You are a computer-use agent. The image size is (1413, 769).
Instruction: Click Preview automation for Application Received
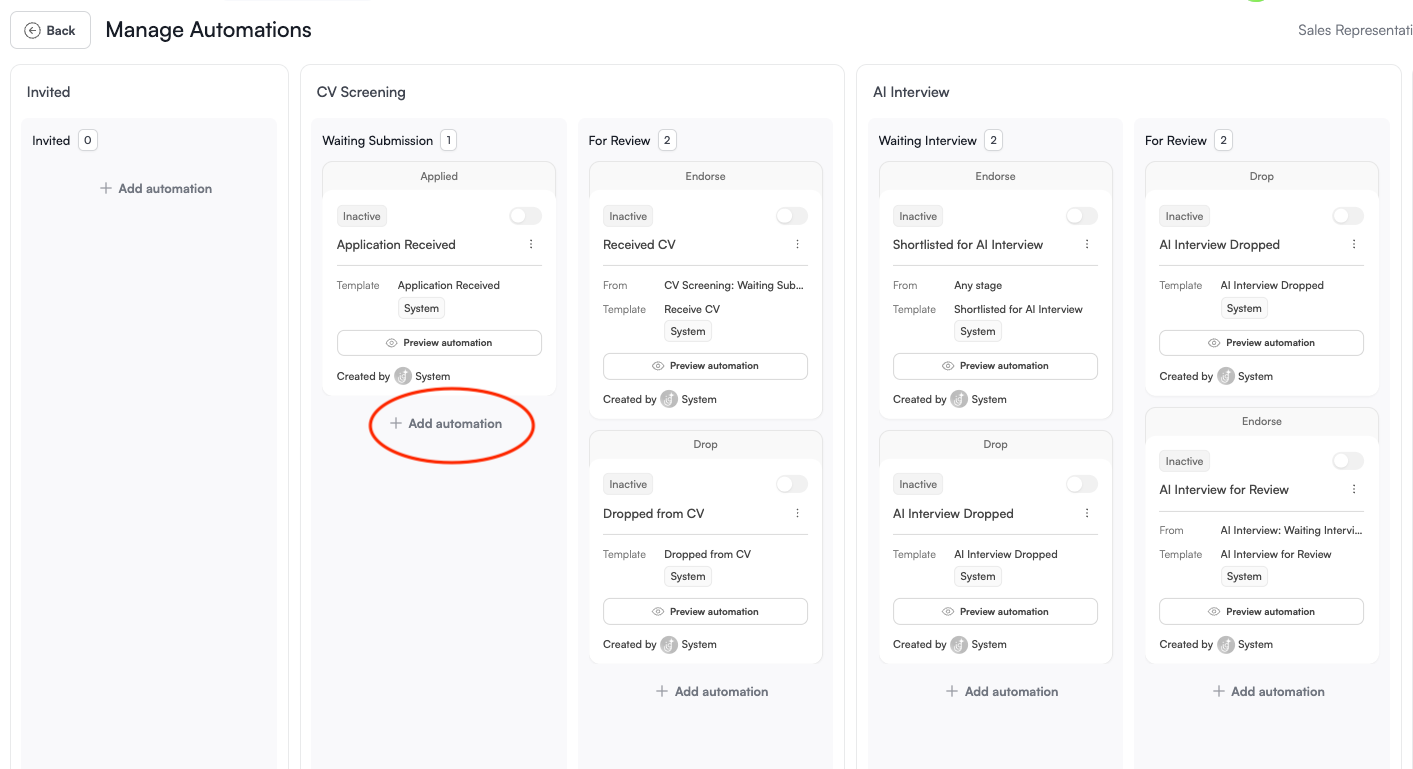pos(439,342)
